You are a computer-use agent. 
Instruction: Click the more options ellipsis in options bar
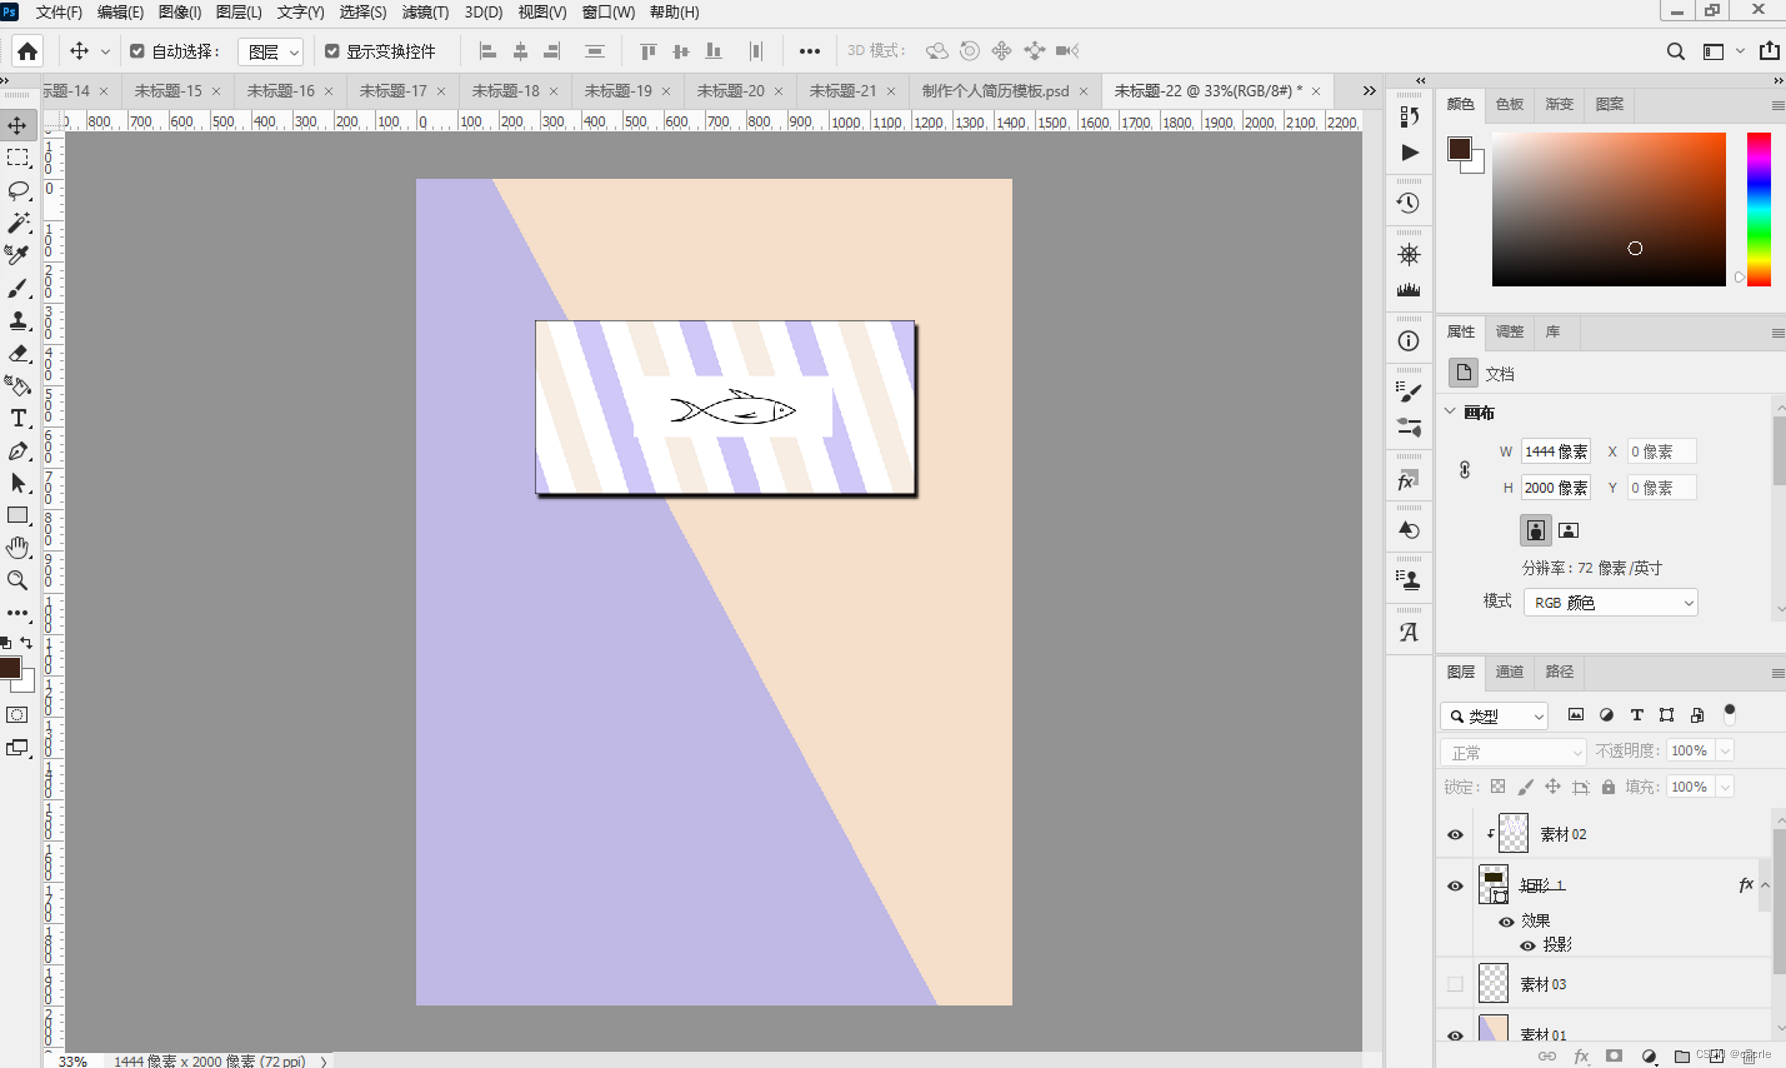[809, 51]
